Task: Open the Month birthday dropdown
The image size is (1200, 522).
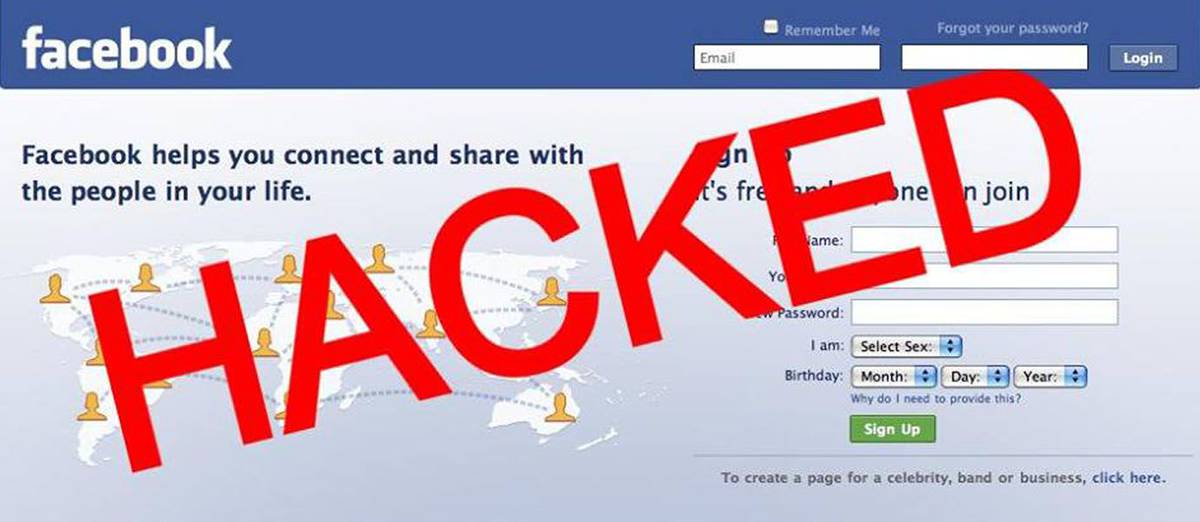Action: pos(894,377)
